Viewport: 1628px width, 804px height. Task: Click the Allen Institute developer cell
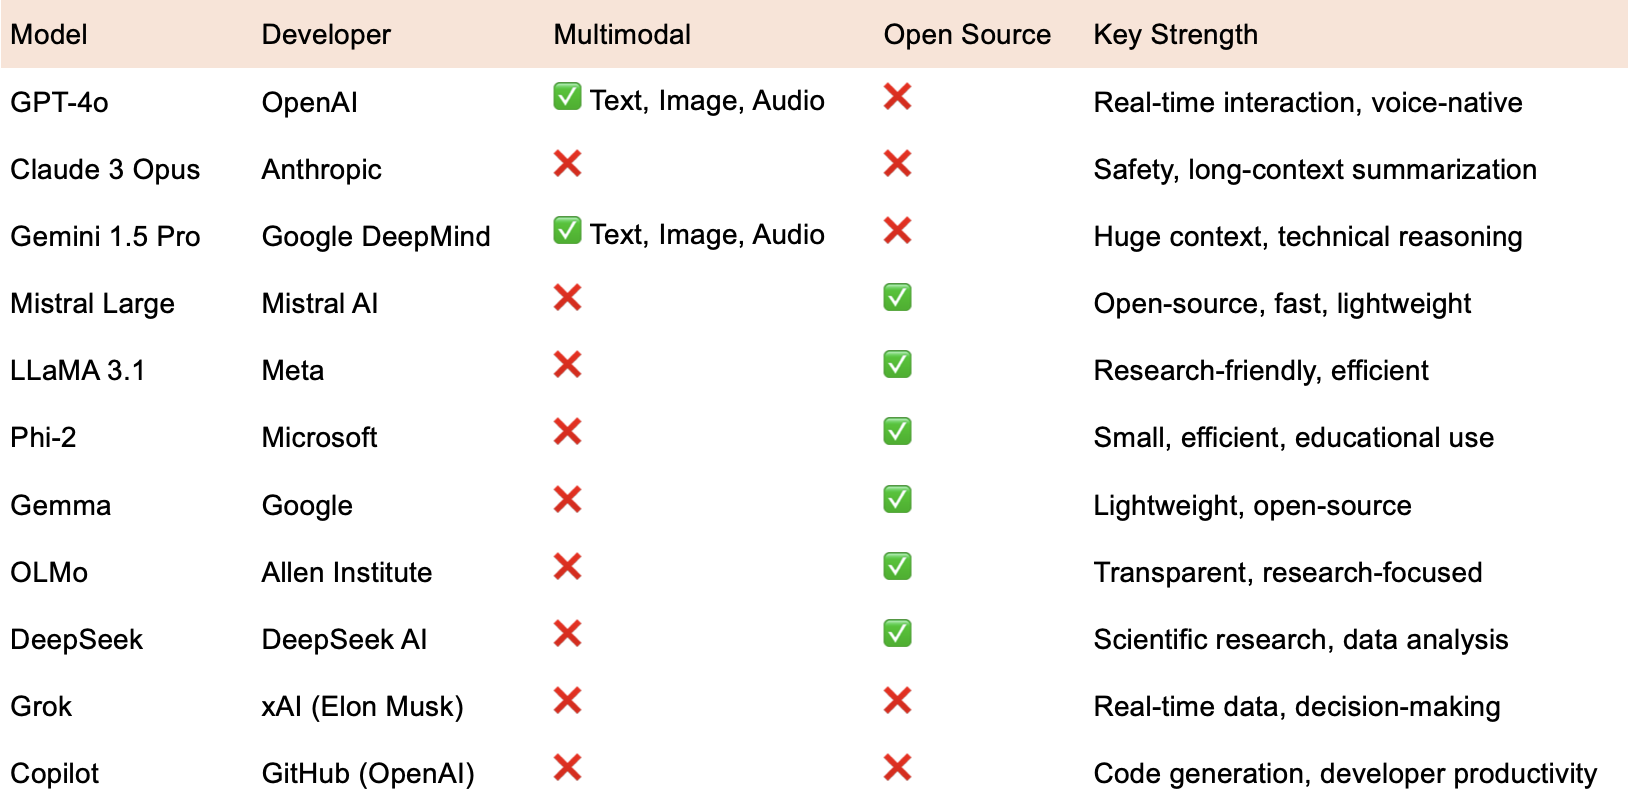[347, 573]
